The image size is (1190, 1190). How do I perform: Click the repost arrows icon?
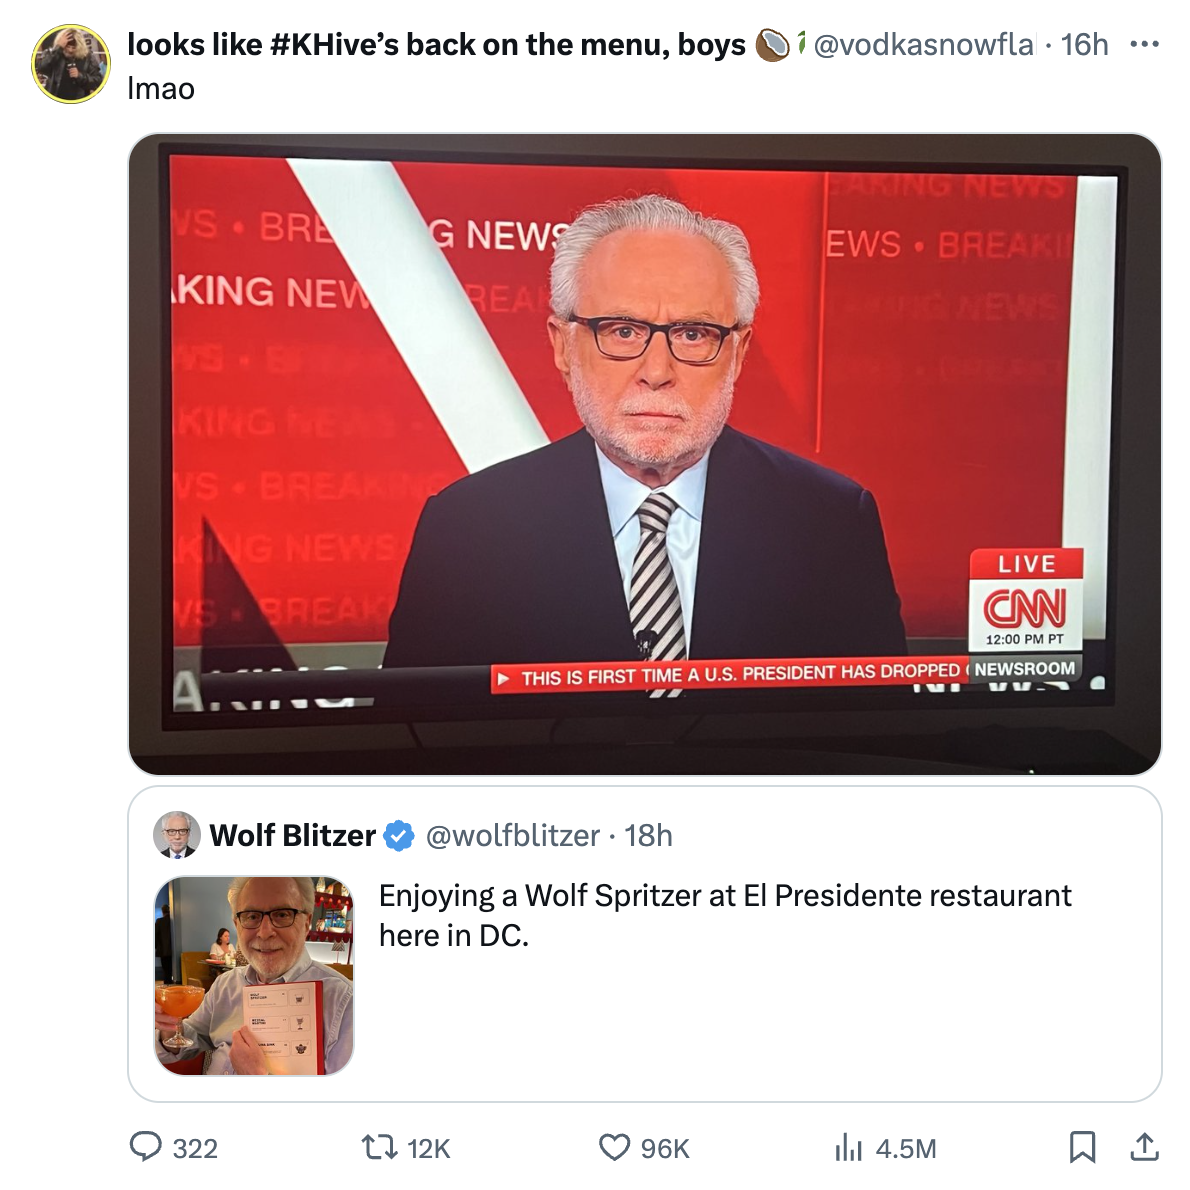379,1146
